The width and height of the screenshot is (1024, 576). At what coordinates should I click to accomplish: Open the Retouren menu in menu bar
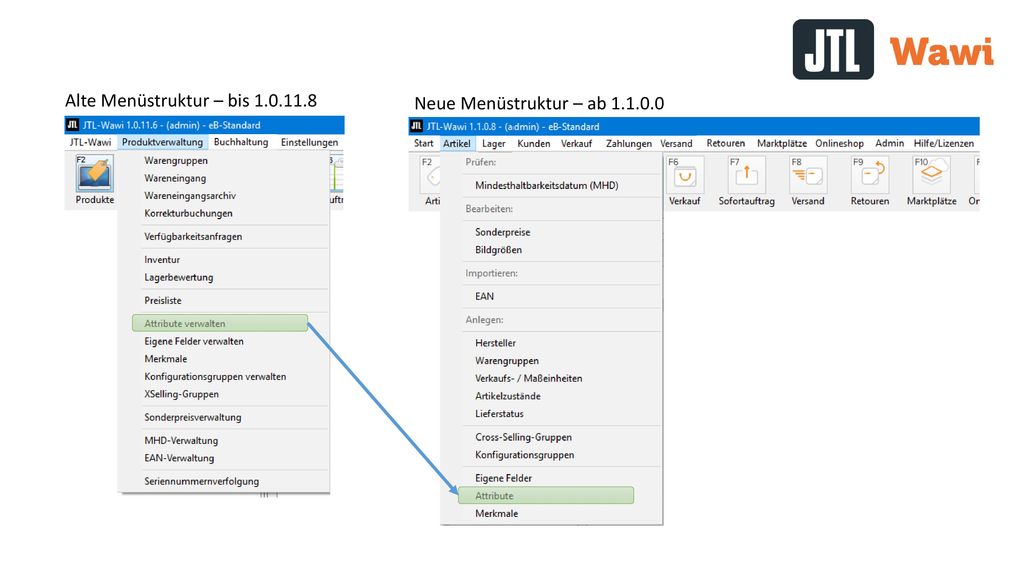(726, 143)
